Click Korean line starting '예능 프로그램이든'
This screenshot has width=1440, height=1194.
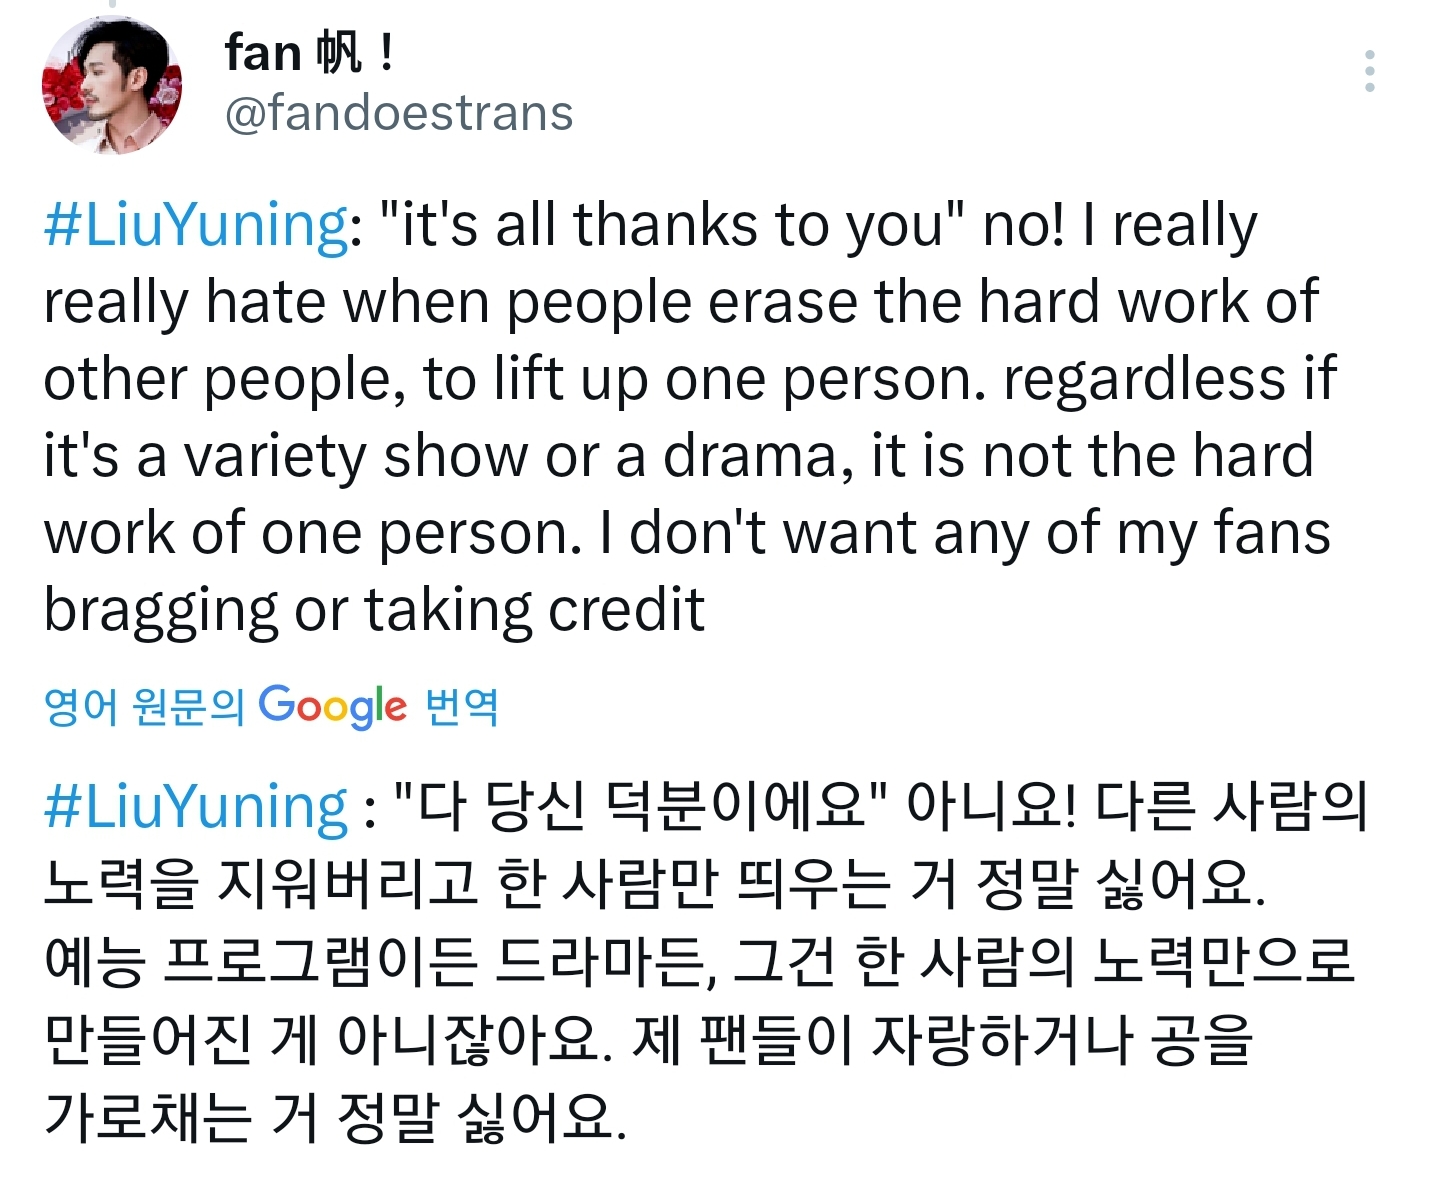(698, 961)
